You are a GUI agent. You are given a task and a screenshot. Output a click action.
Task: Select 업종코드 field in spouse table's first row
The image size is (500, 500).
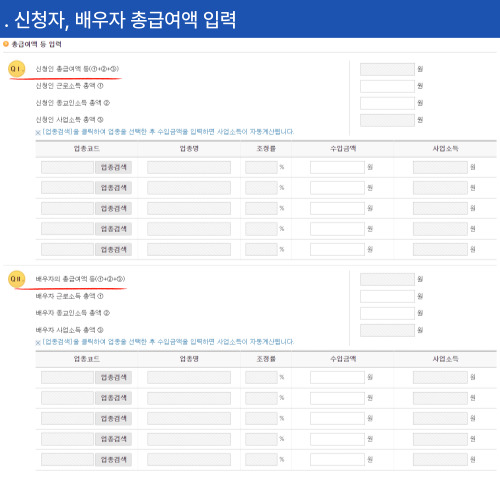coord(67,378)
